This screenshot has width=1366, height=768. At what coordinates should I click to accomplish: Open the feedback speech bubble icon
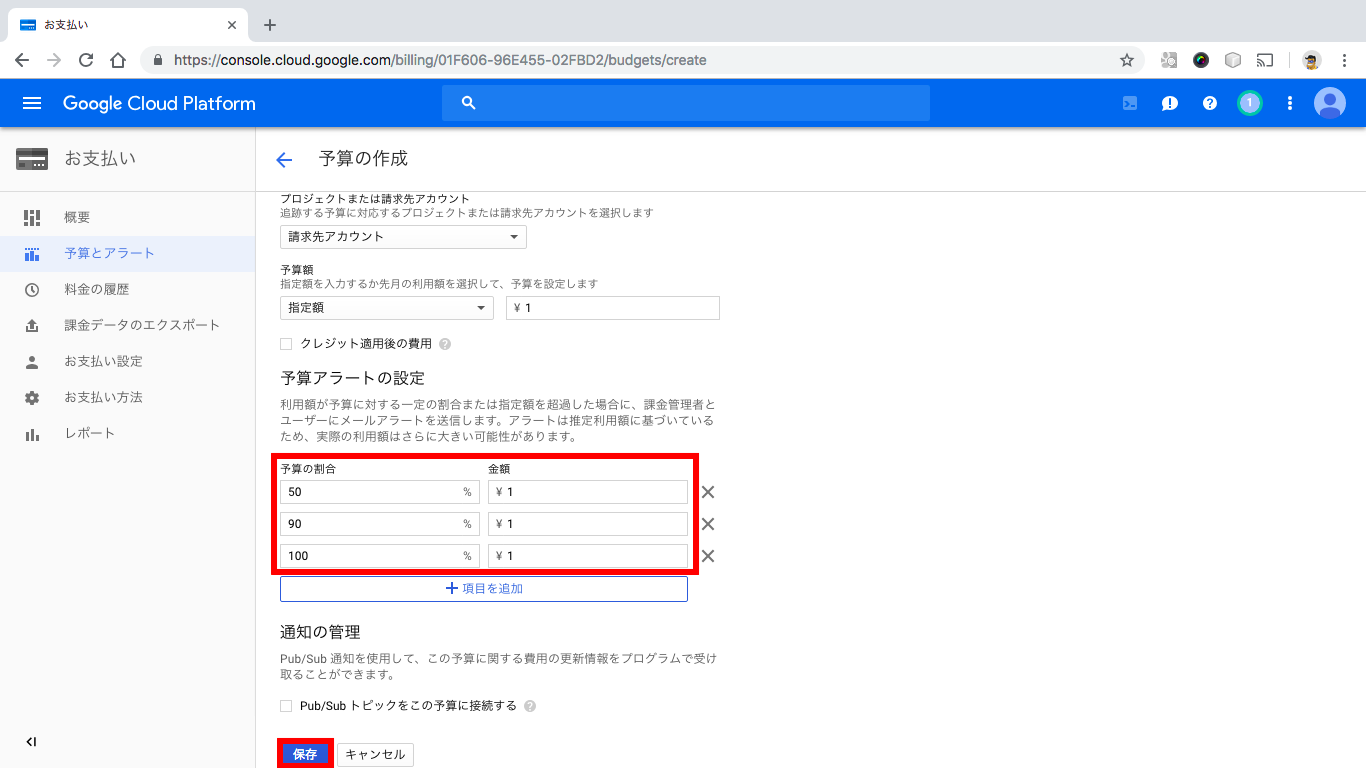(x=1169, y=103)
